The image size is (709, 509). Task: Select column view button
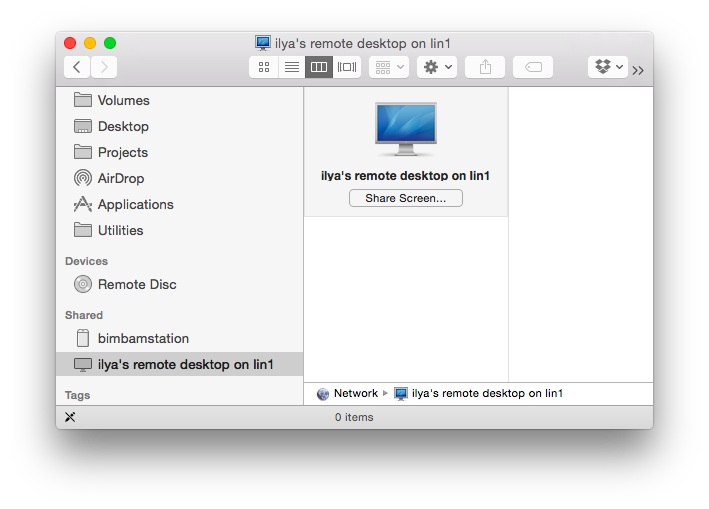coord(319,67)
